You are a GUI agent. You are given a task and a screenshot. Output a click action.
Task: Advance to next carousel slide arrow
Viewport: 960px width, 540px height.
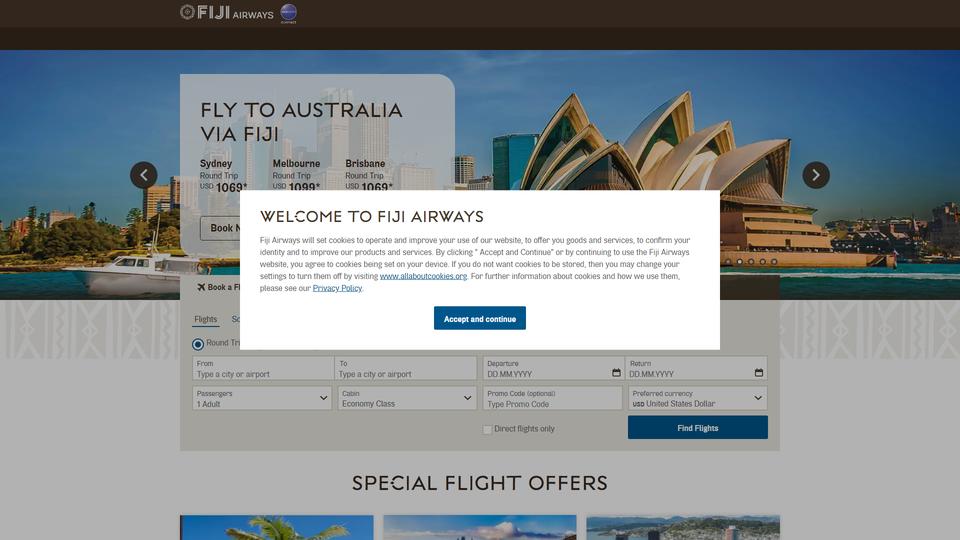pyautogui.click(x=816, y=175)
